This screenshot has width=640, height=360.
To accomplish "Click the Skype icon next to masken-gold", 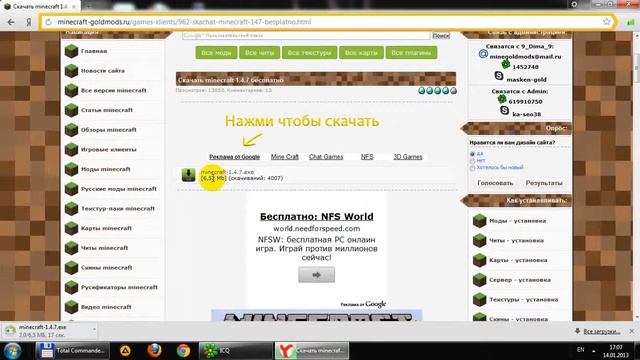I will click(x=499, y=75).
